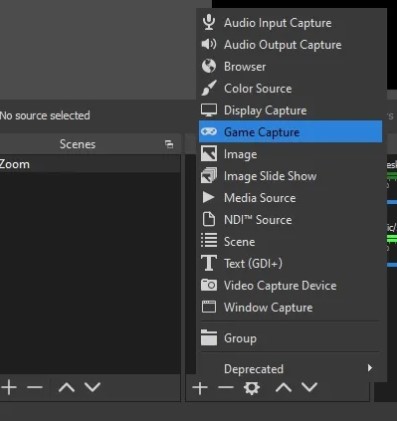Choose Media Source entry
This screenshot has width=397, height=421.
(290, 198)
